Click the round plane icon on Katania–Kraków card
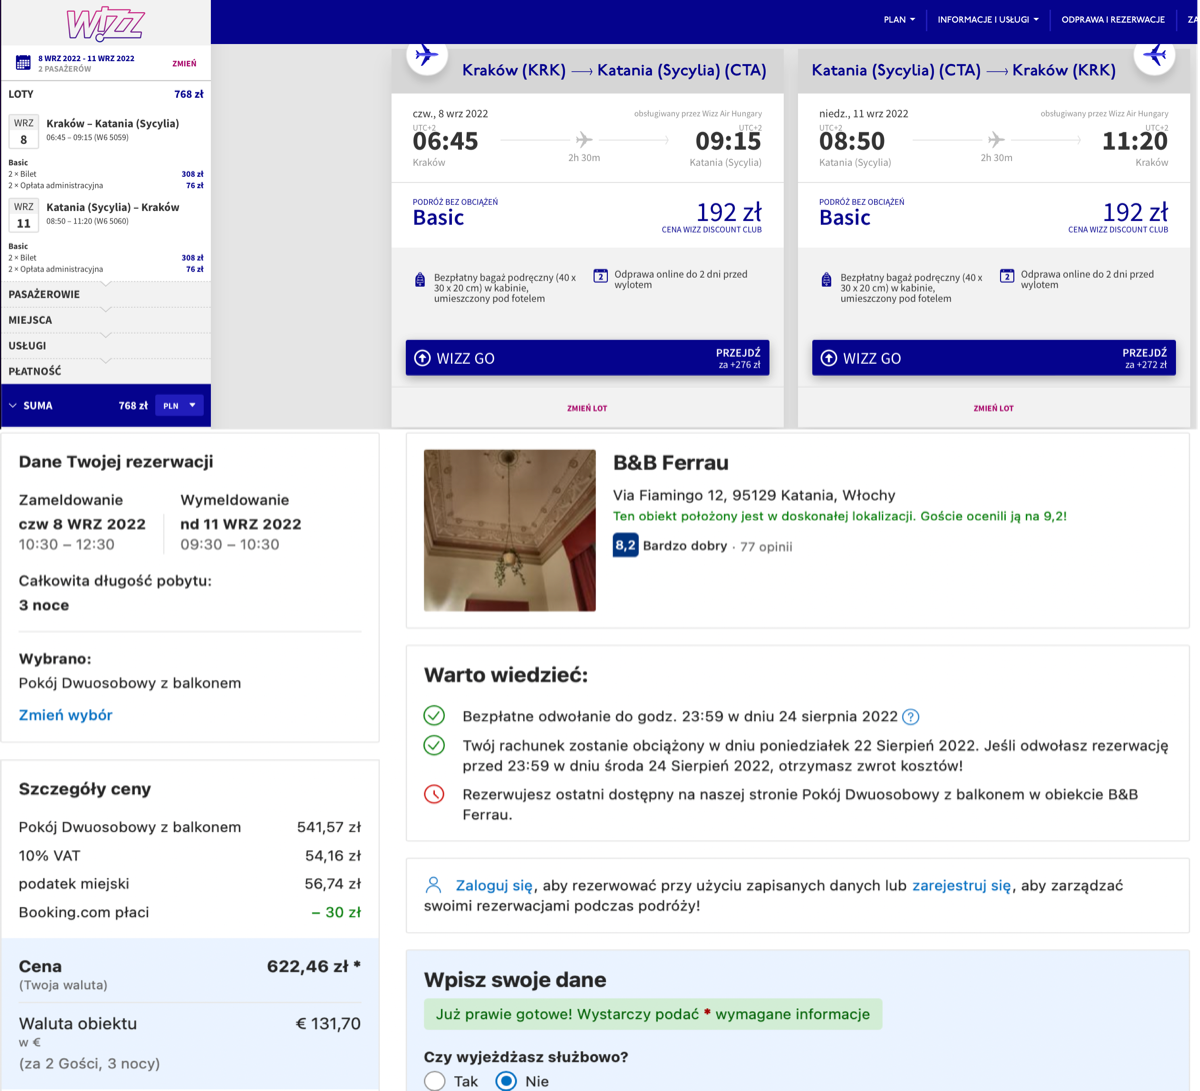The width and height of the screenshot is (1200, 1091). pyautogui.click(x=1155, y=55)
